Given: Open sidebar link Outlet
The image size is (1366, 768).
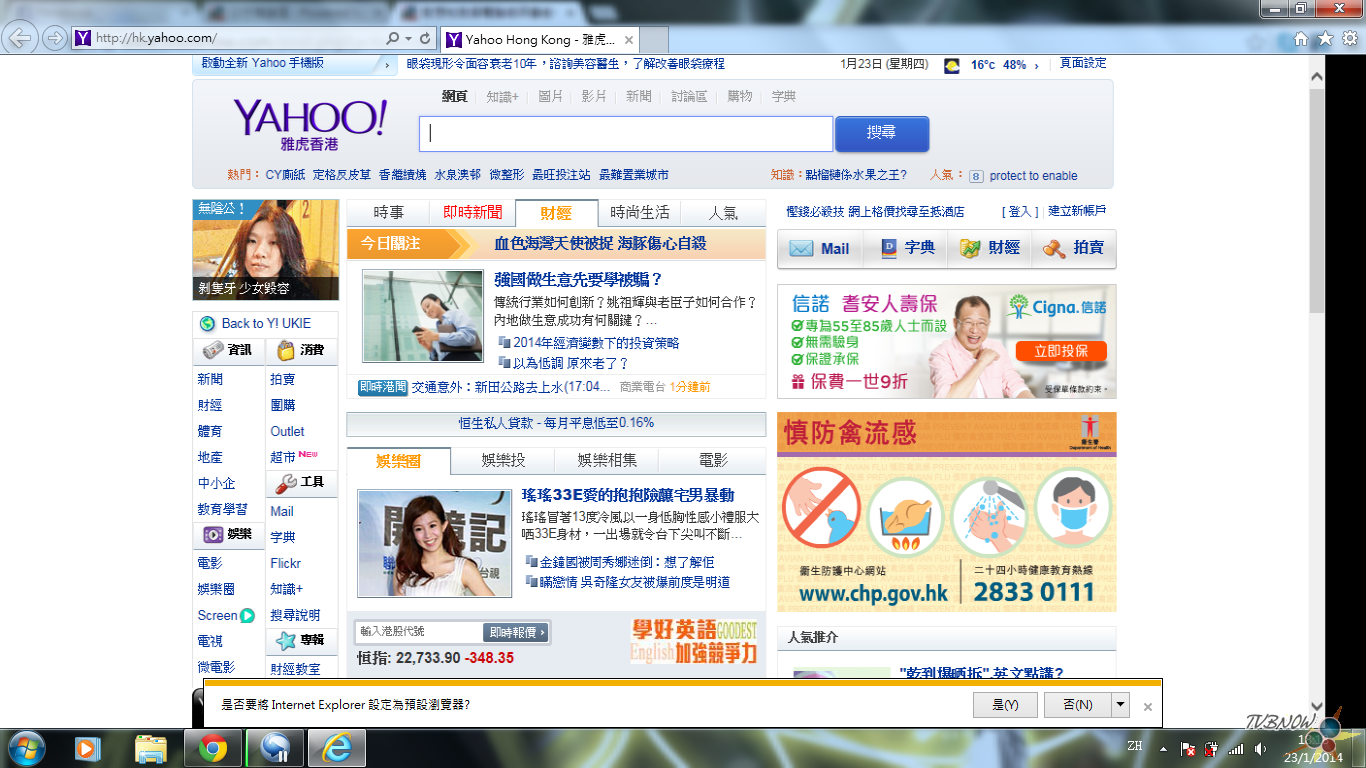Looking at the screenshot, I should pos(287,432).
